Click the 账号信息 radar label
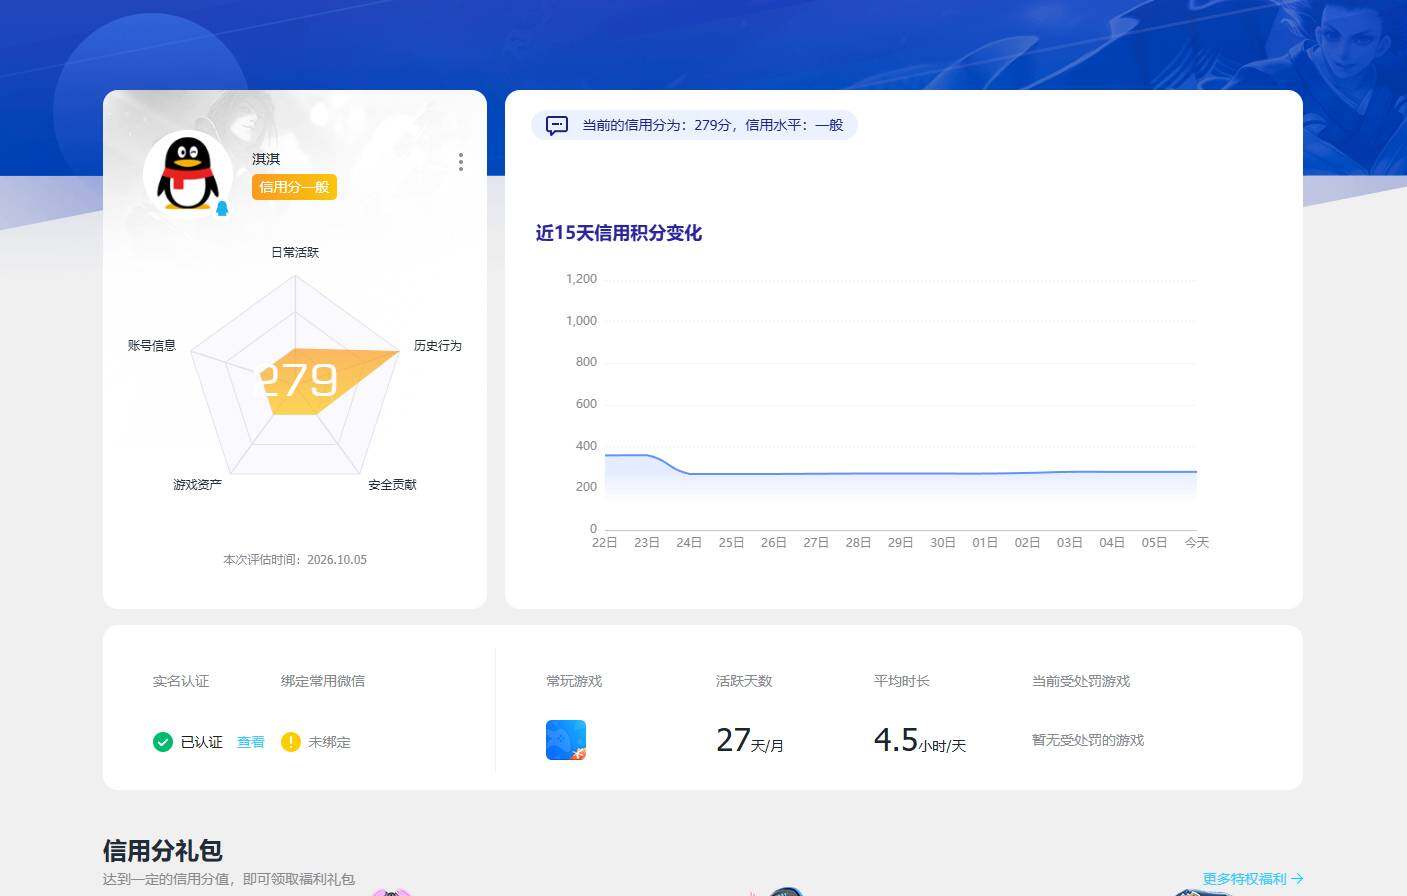The height and width of the screenshot is (896, 1407). click(x=152, y=346)
